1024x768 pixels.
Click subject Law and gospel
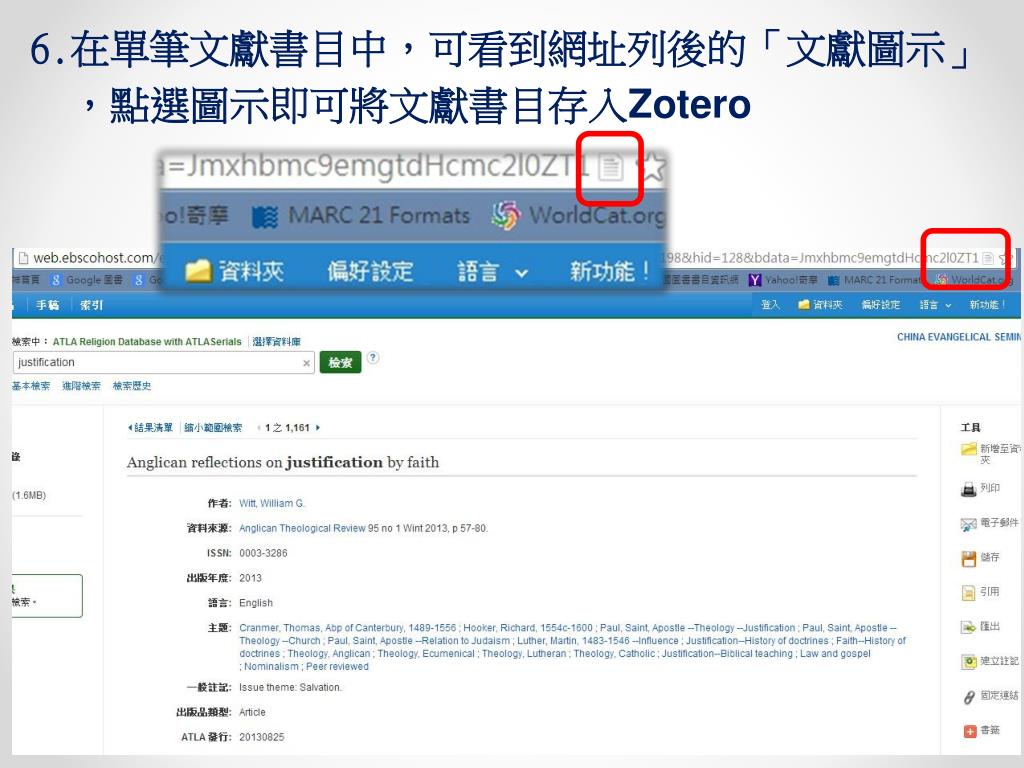[835, 654]
